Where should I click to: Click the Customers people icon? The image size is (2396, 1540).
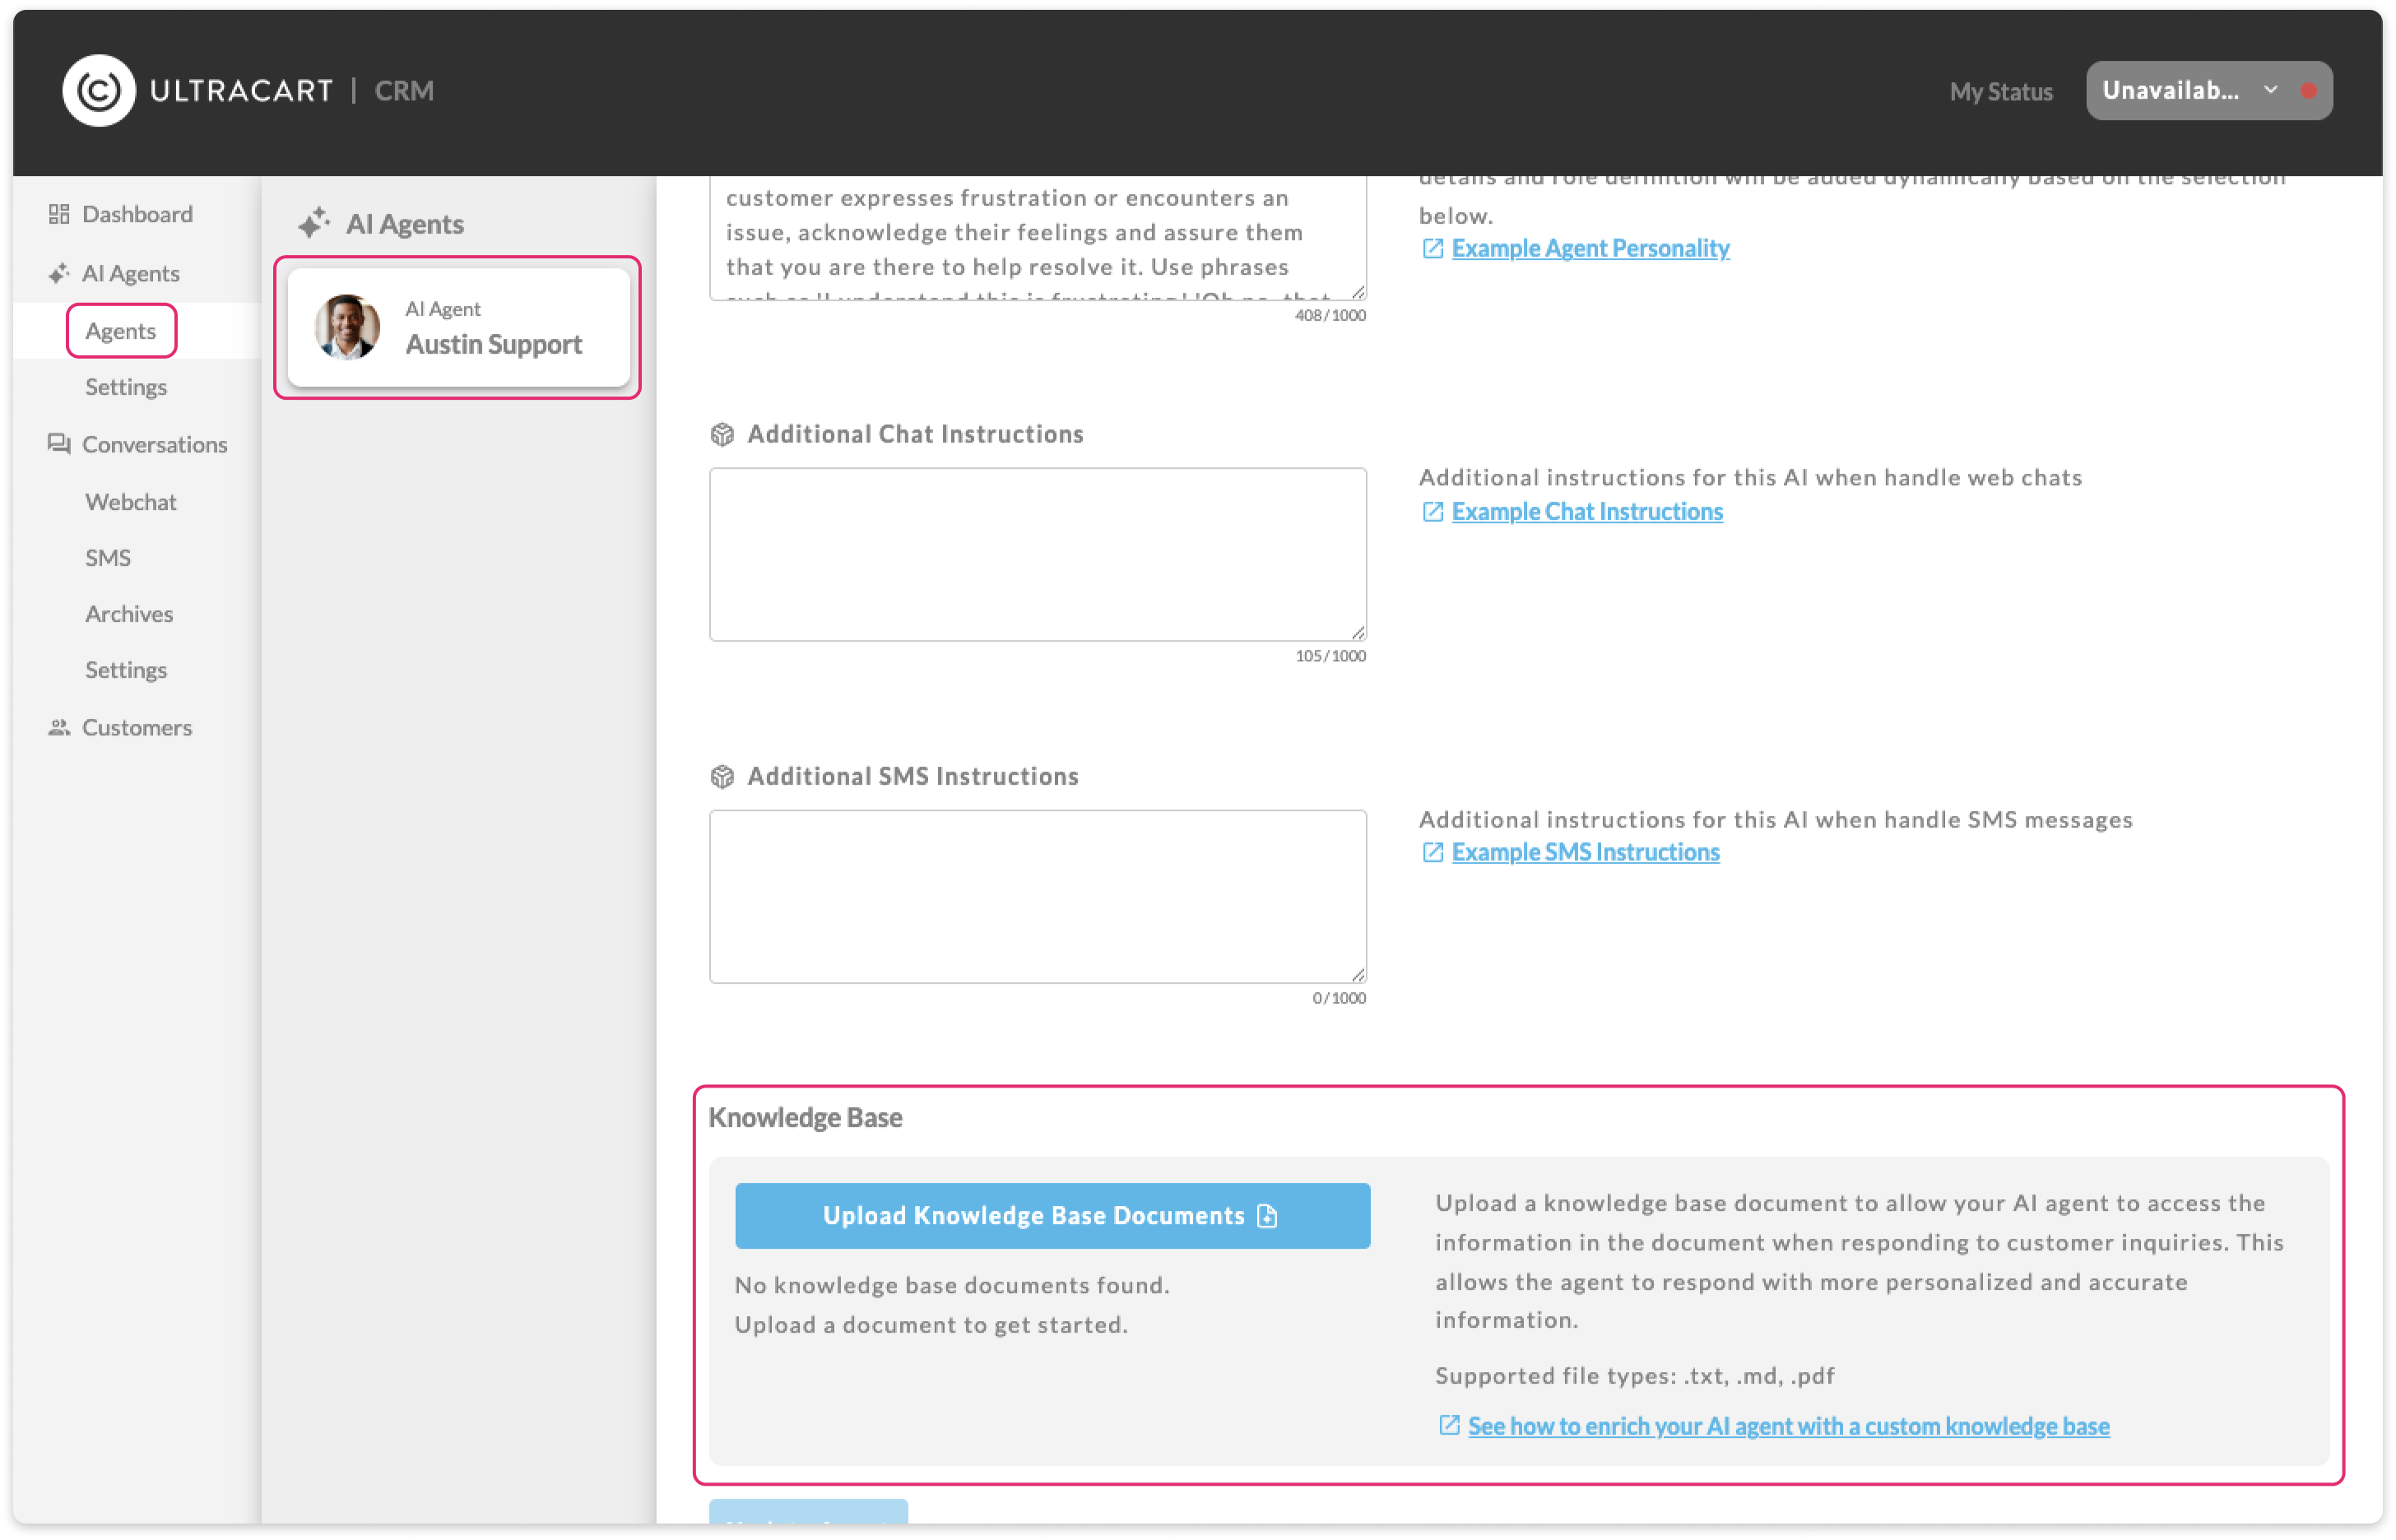click(59, 727)
